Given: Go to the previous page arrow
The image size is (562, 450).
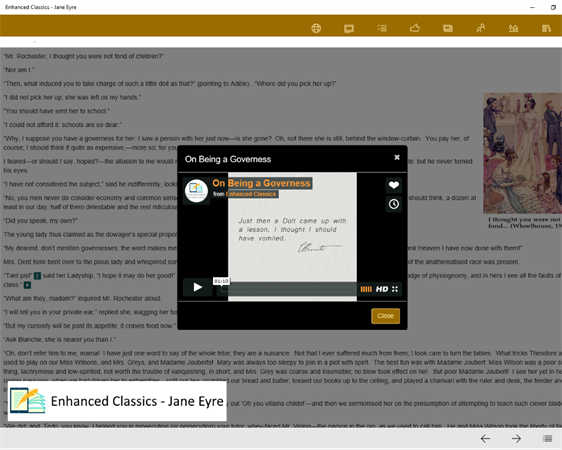Looking at the screenshot, I should point(485,439).
